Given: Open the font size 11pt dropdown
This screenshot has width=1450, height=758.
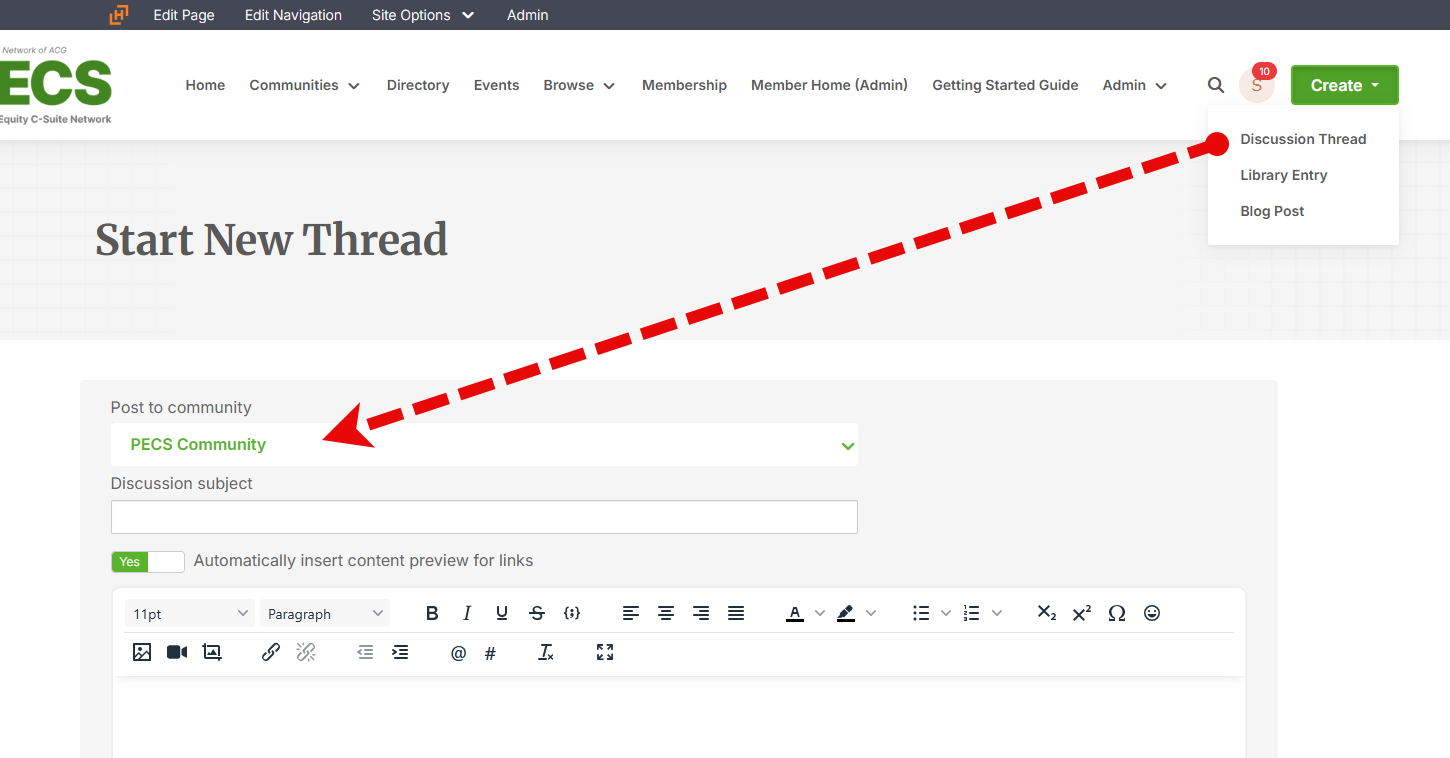Looking at the screenshot, I should pos(190,614).
